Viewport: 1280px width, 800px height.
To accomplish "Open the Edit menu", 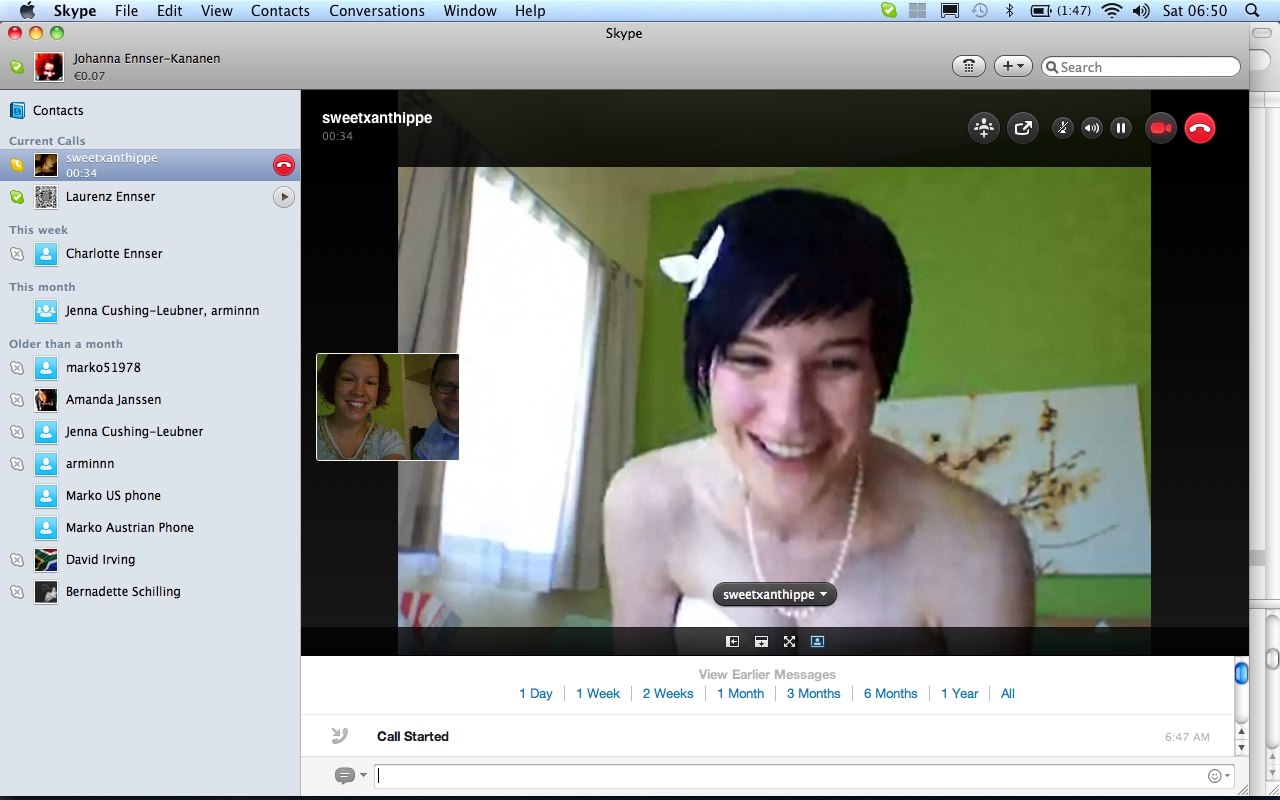I will click(x=170, y=11).
